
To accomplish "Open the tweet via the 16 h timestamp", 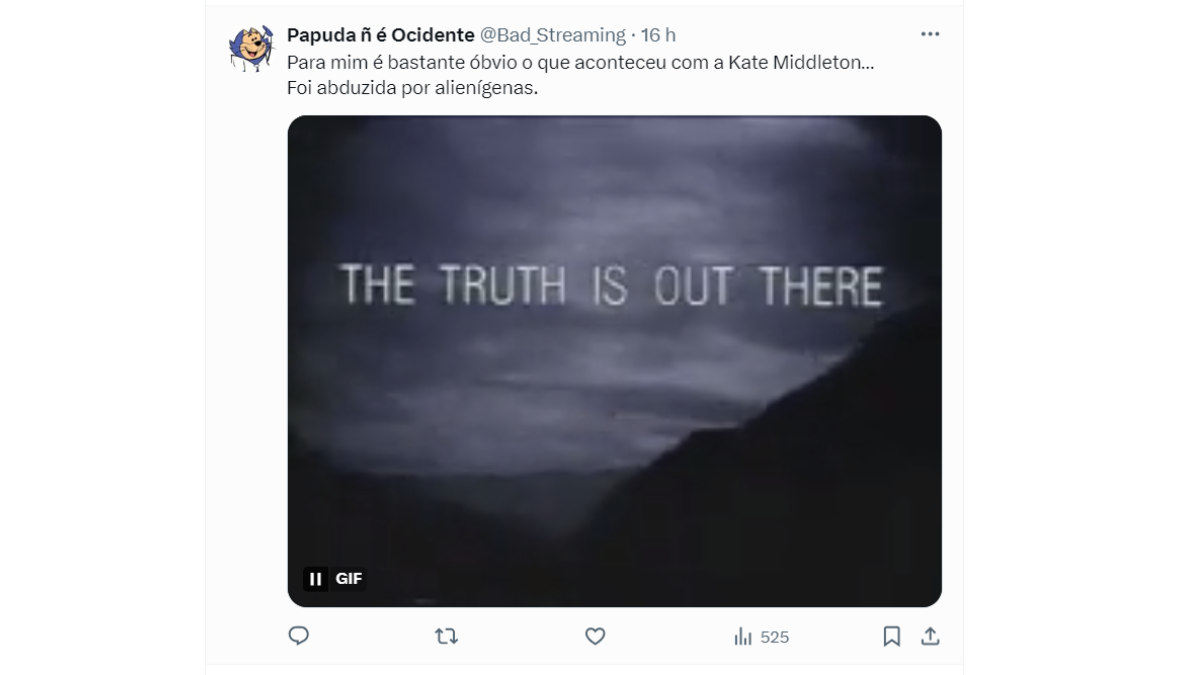I will [658, 35].
